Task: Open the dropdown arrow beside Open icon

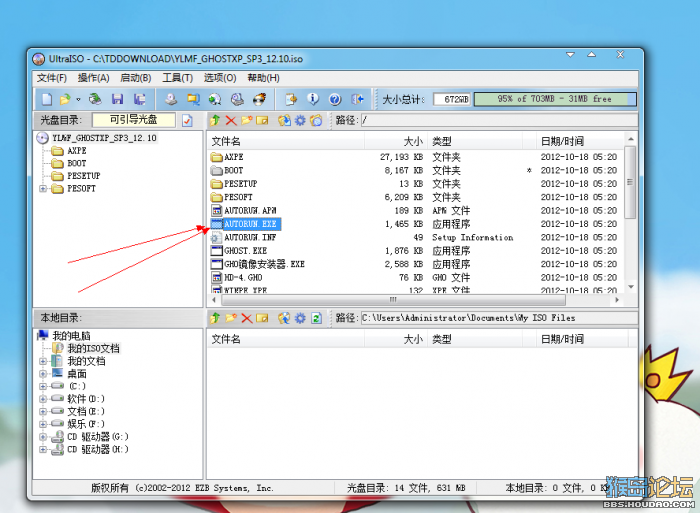Action: pos(78,100)
